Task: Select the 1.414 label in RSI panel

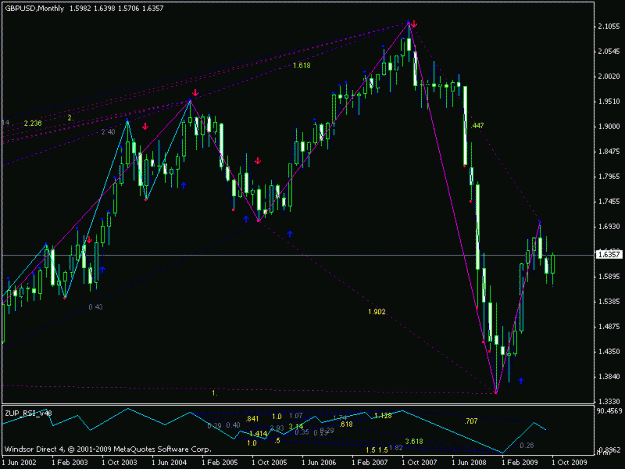Action: (x=258, y=434)
